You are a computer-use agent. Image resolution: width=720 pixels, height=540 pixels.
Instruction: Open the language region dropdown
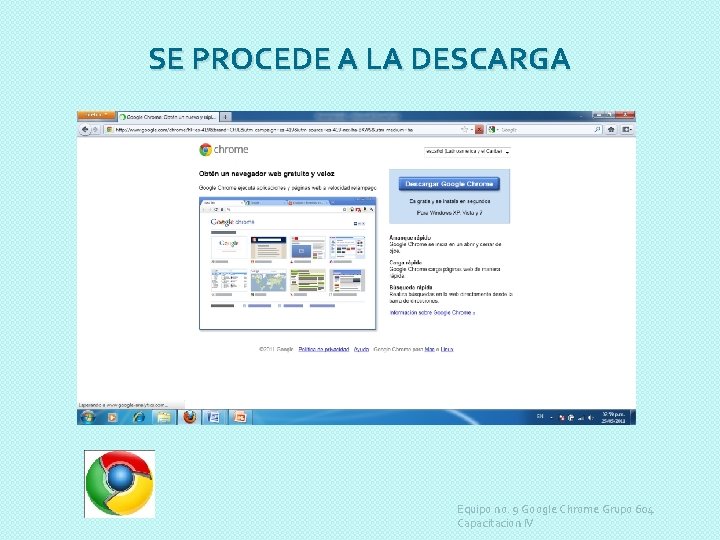point(467,151)
